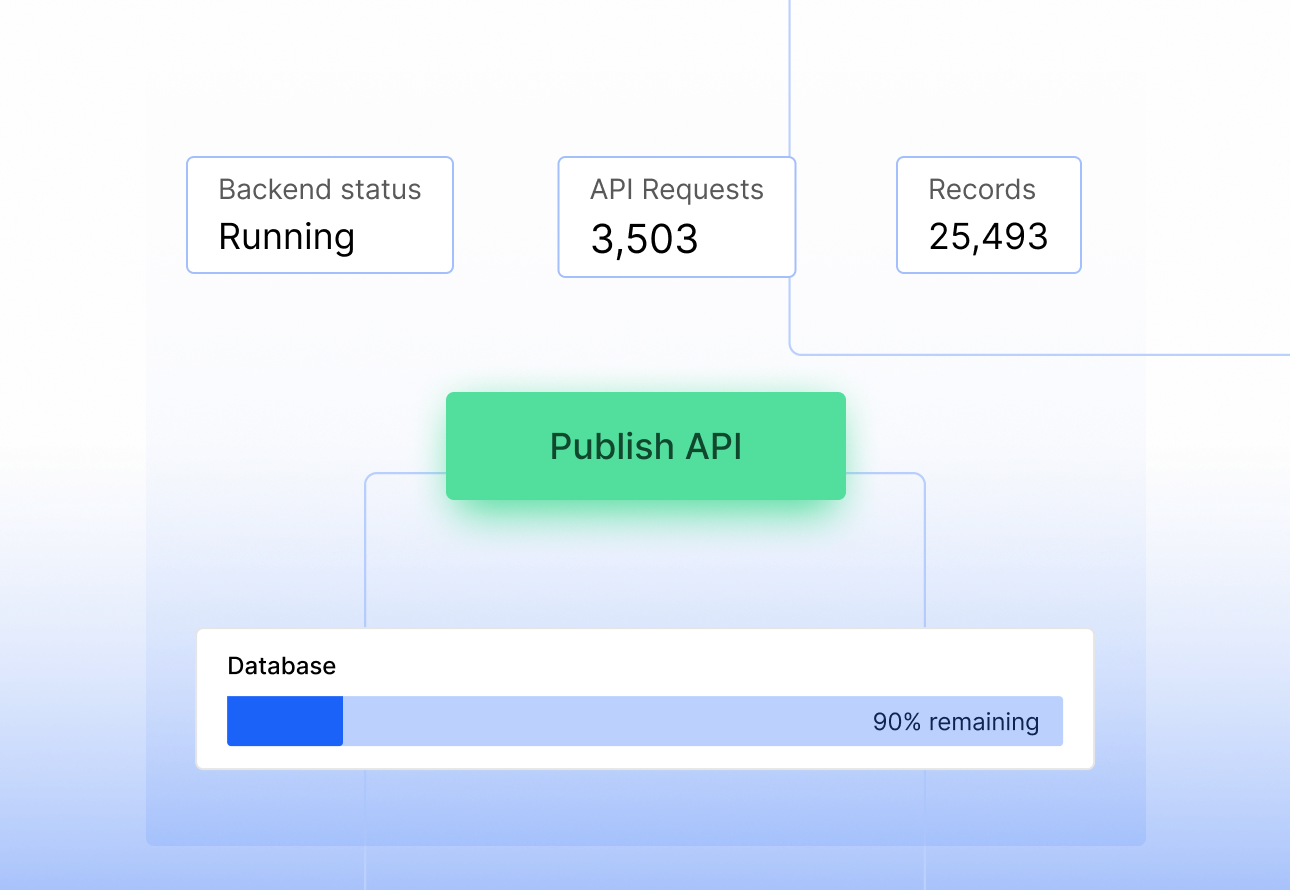Image resolution: width=1290 pixels, height=890 pixels.
Task: Select the light progress track to adjust usage
Action: click(700, 720)
